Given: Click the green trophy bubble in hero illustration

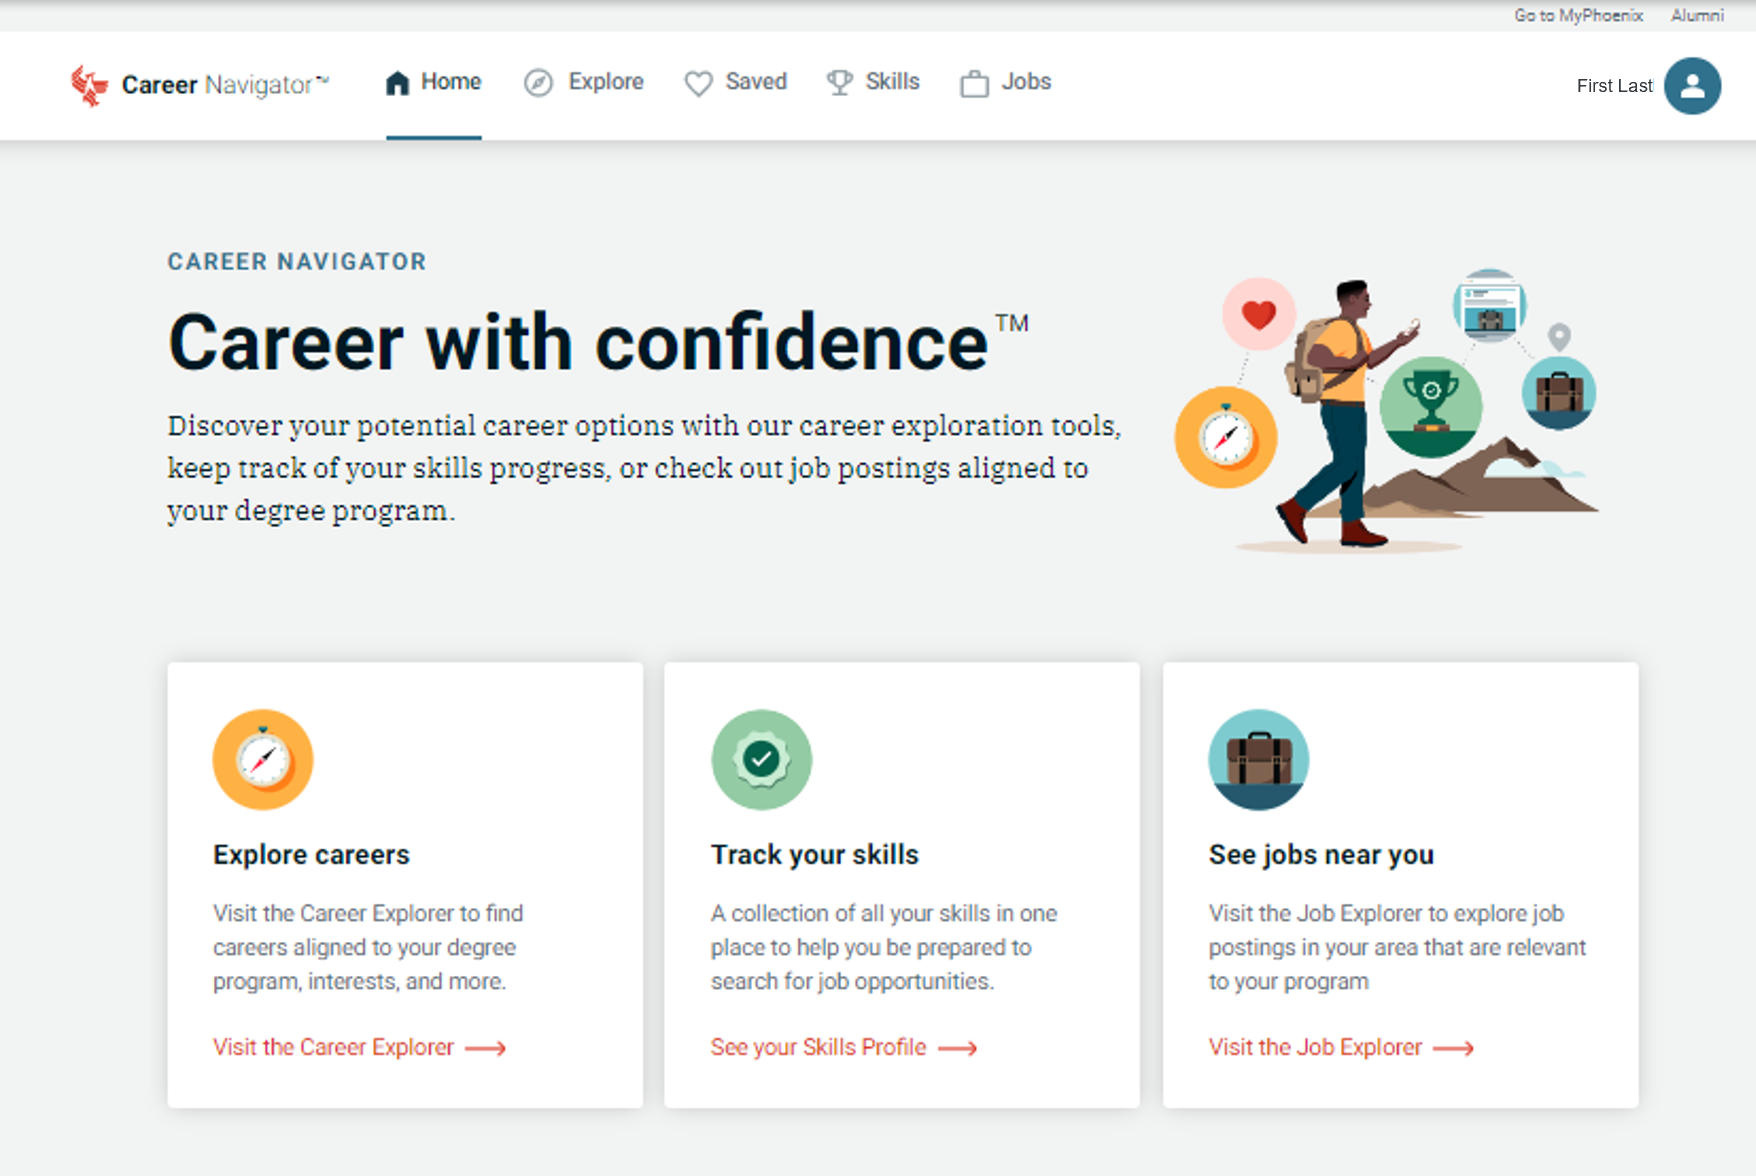Looking at the screenshot, I should [1431, 407].
